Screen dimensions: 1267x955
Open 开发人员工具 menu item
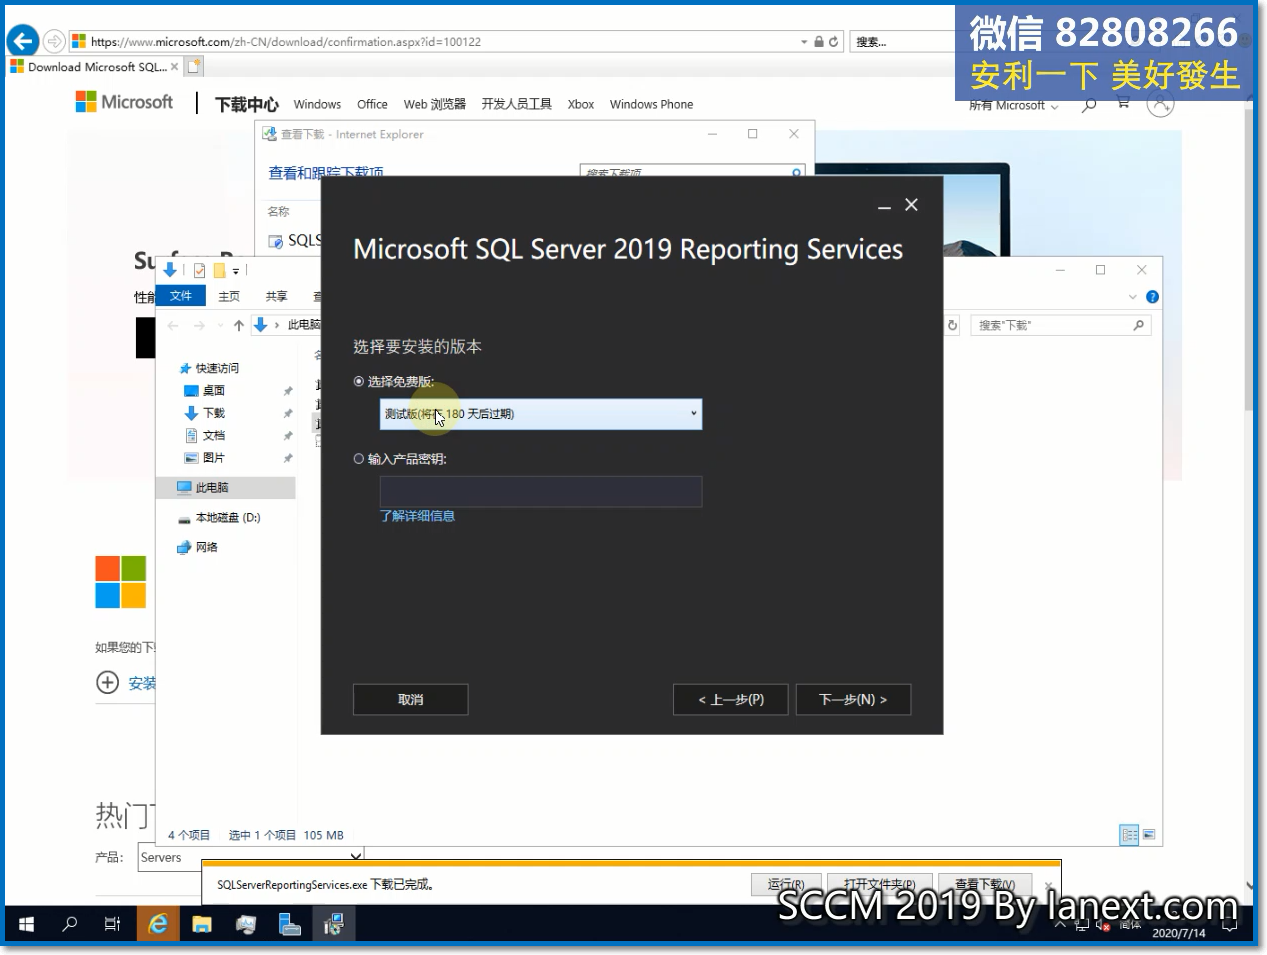click(x=516, y=104)
